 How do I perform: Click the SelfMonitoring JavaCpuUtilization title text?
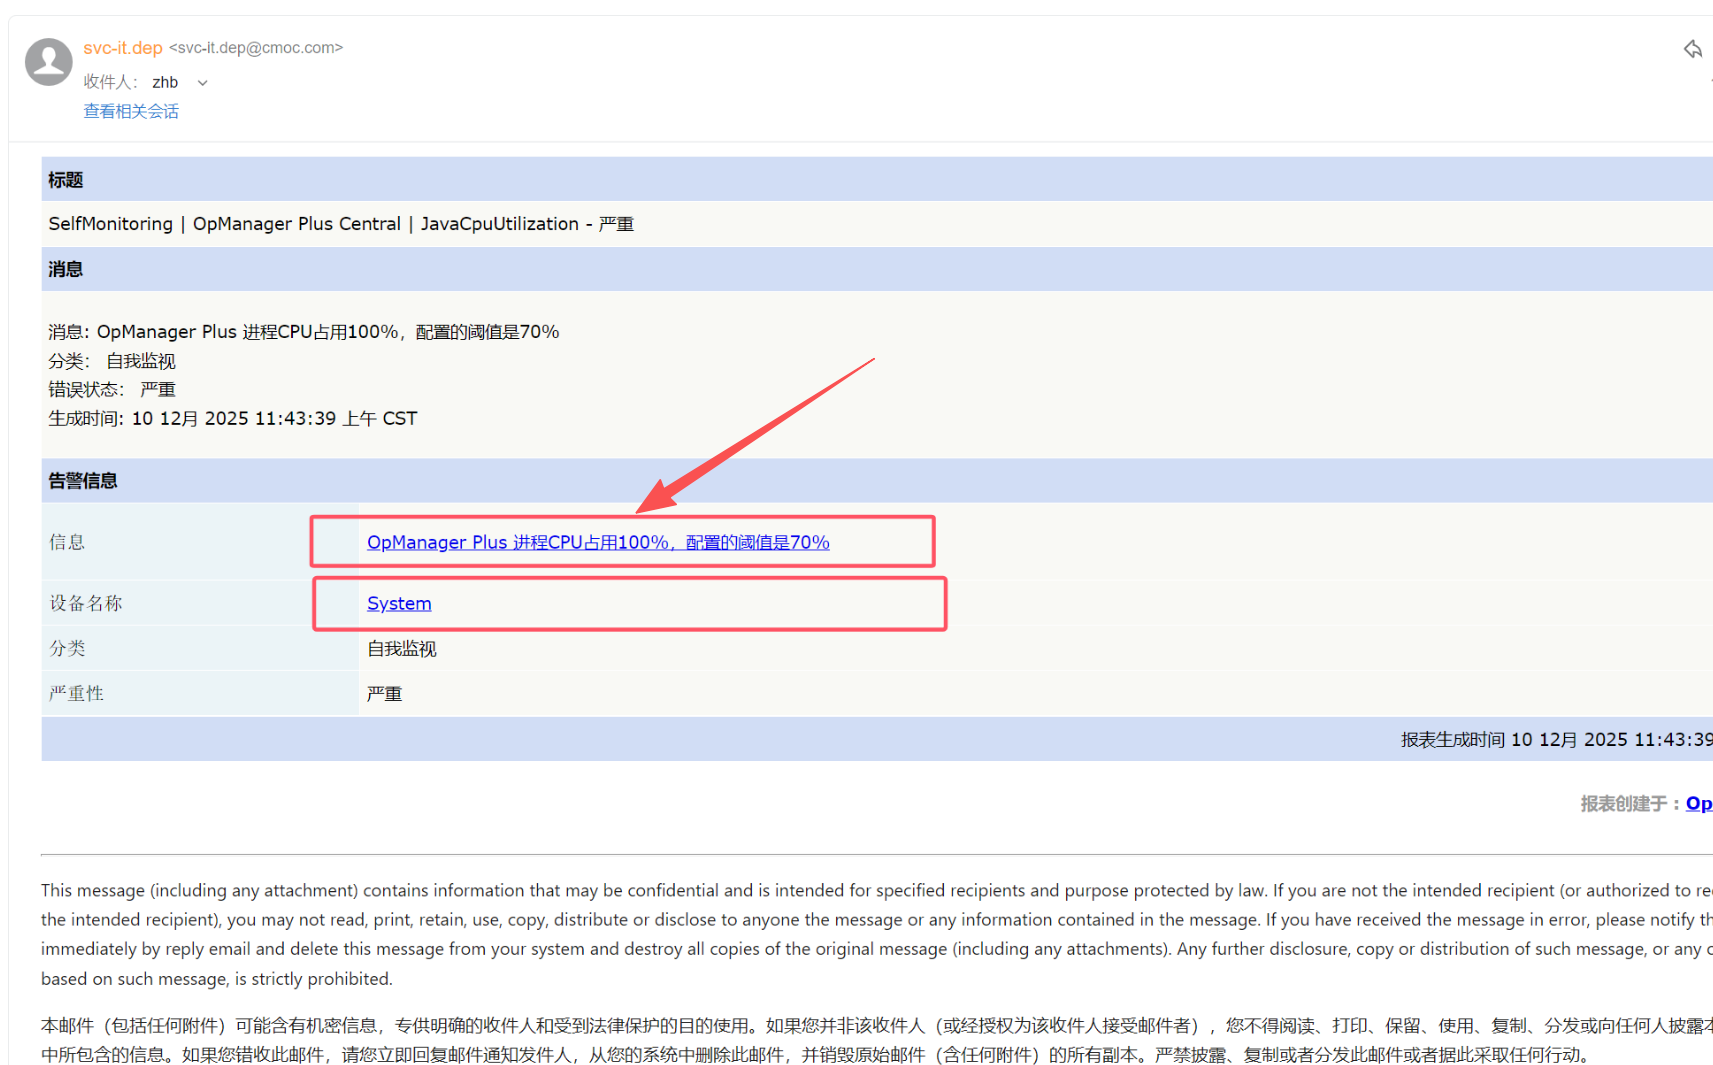tap(340, 224)
